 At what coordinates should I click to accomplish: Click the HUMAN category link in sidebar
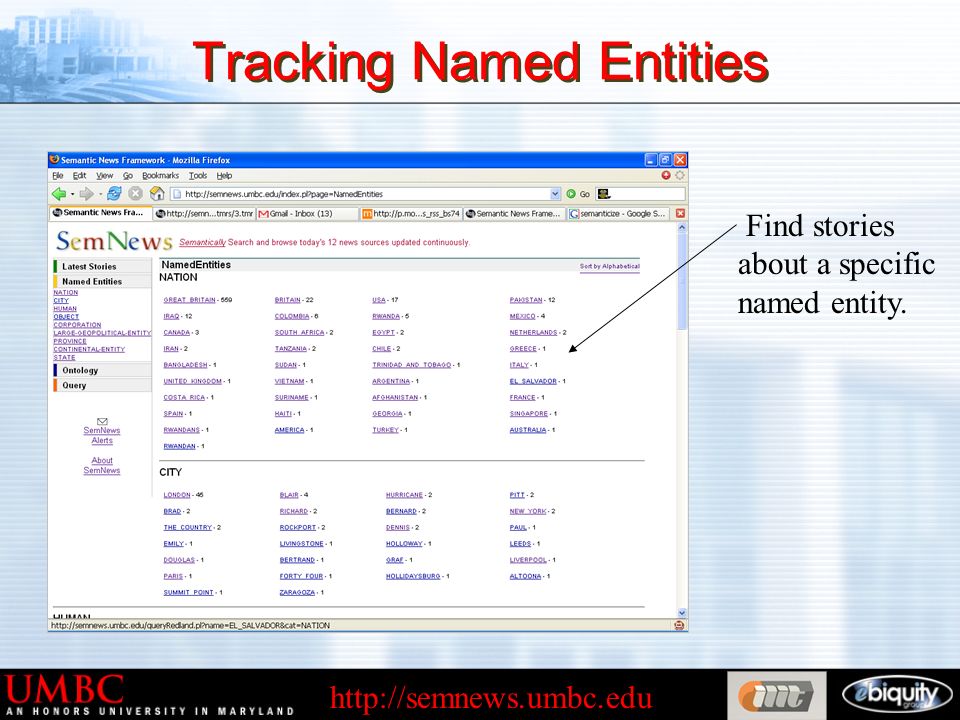tap(65, 309)
